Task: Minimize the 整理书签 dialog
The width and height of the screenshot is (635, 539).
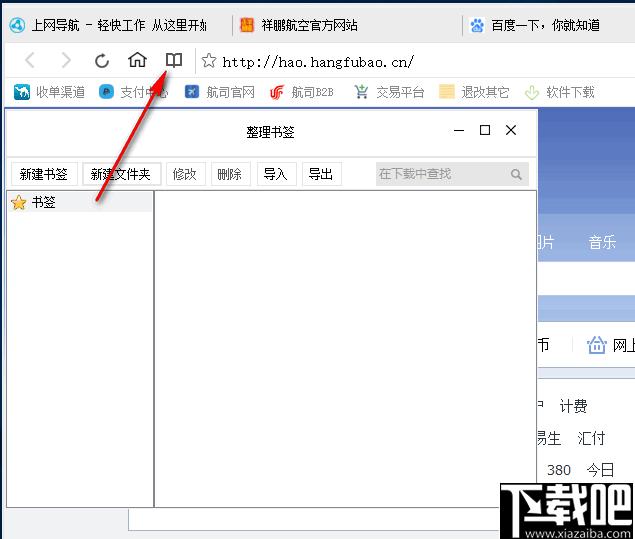Action: coord(459,130)
